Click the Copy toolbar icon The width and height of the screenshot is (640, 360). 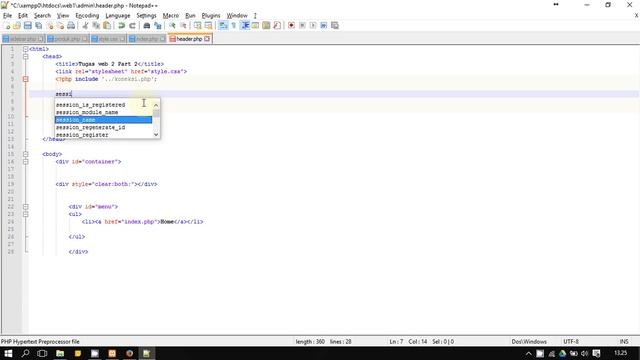(x=96, y=26)
